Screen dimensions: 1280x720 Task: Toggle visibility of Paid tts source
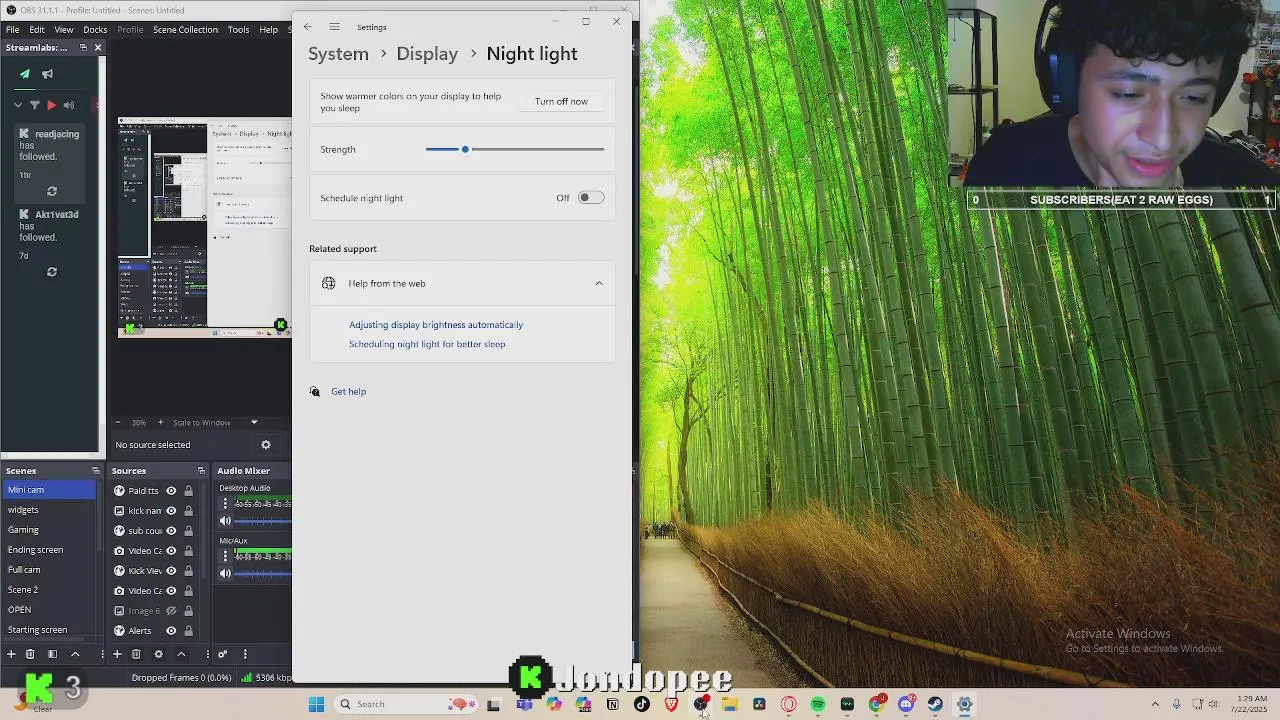click(171, 491)
